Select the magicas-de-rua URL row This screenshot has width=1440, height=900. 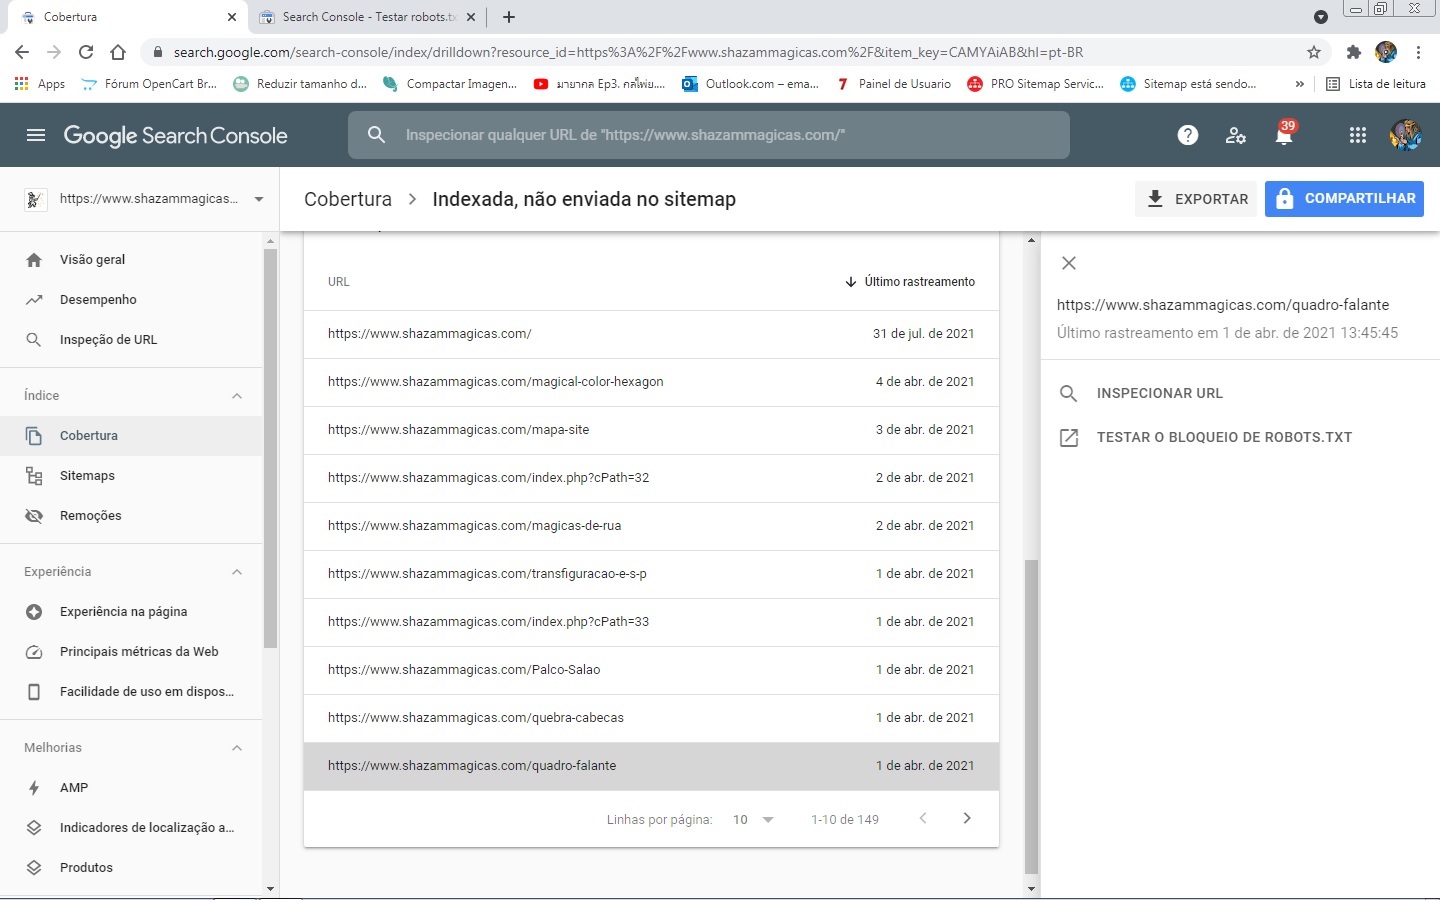(x=651, y=526)
